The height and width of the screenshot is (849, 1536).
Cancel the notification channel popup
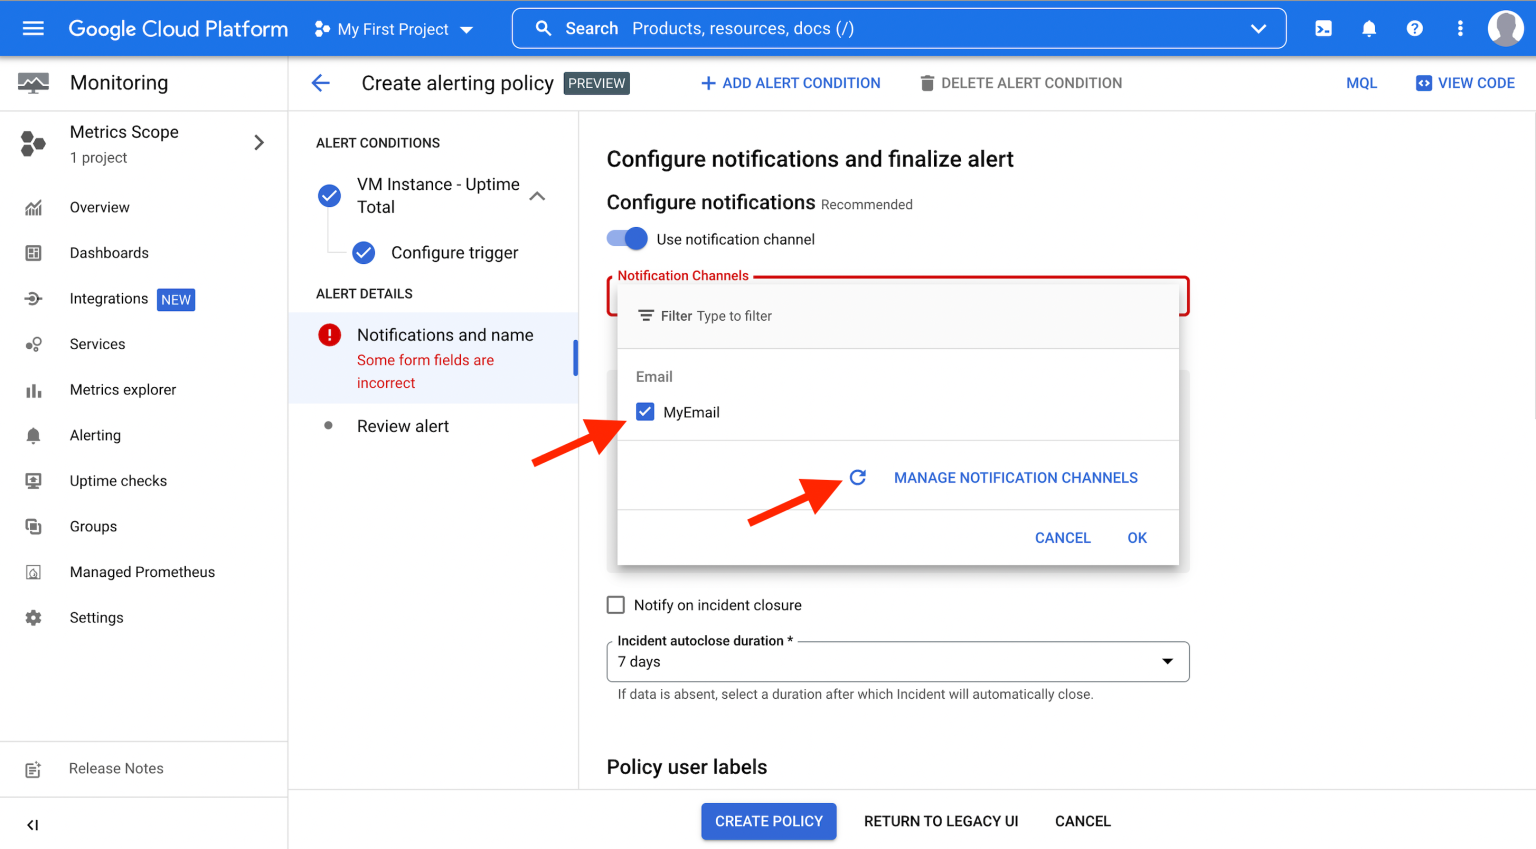[1062, 538]
